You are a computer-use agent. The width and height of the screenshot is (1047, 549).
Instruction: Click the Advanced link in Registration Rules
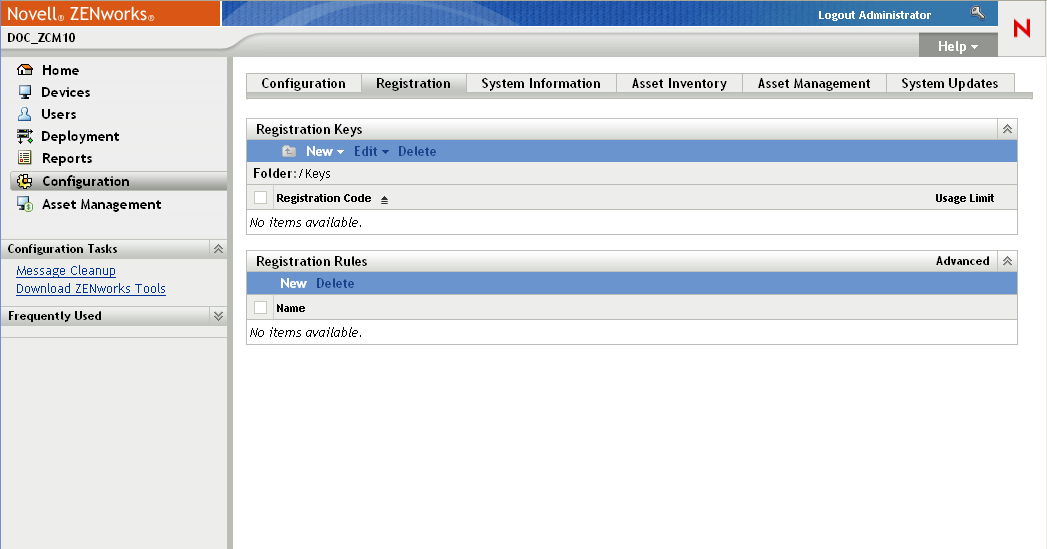[962, 261]
